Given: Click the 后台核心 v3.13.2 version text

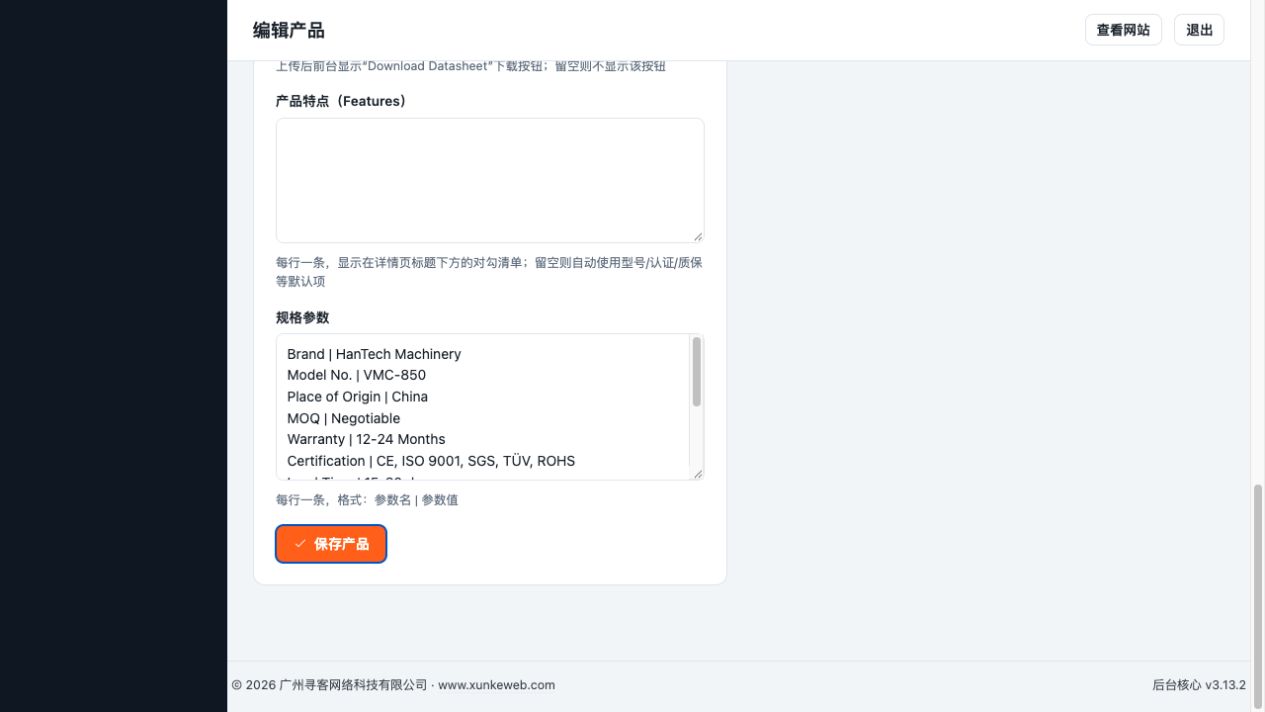Looking at the screenshot, I should point(1199,685).
